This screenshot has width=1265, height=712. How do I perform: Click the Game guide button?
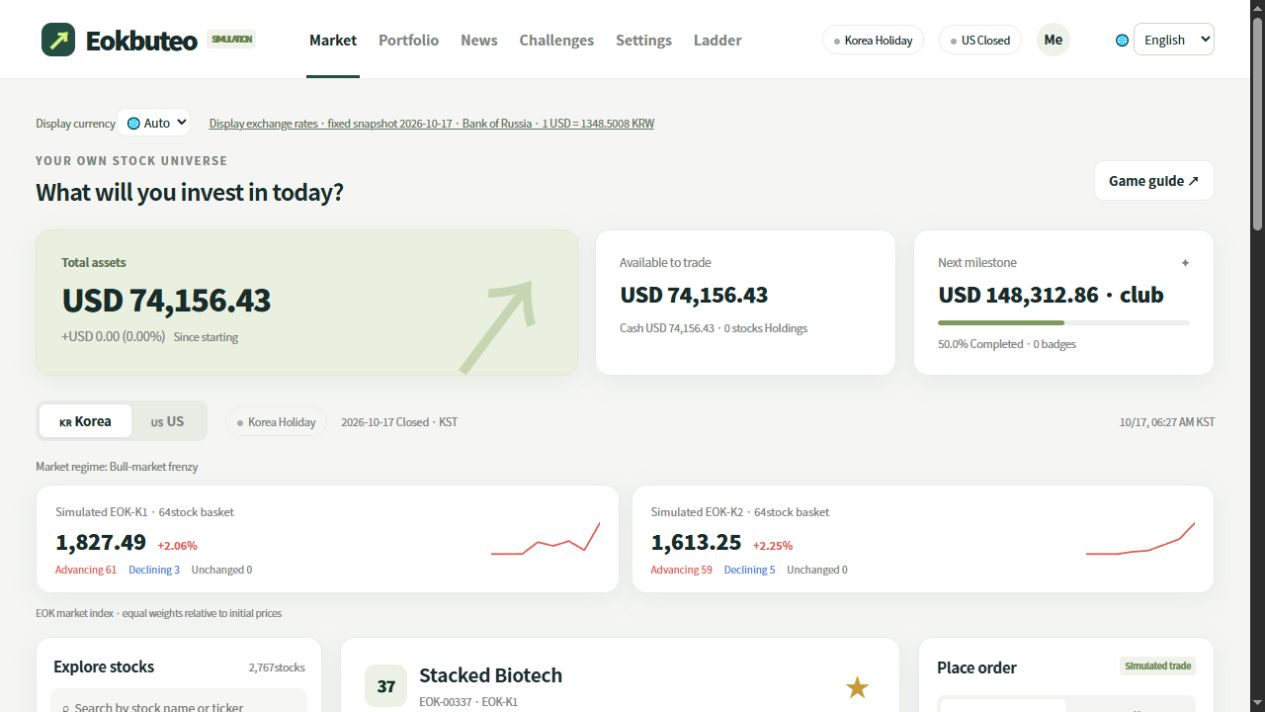(1154, 181)
